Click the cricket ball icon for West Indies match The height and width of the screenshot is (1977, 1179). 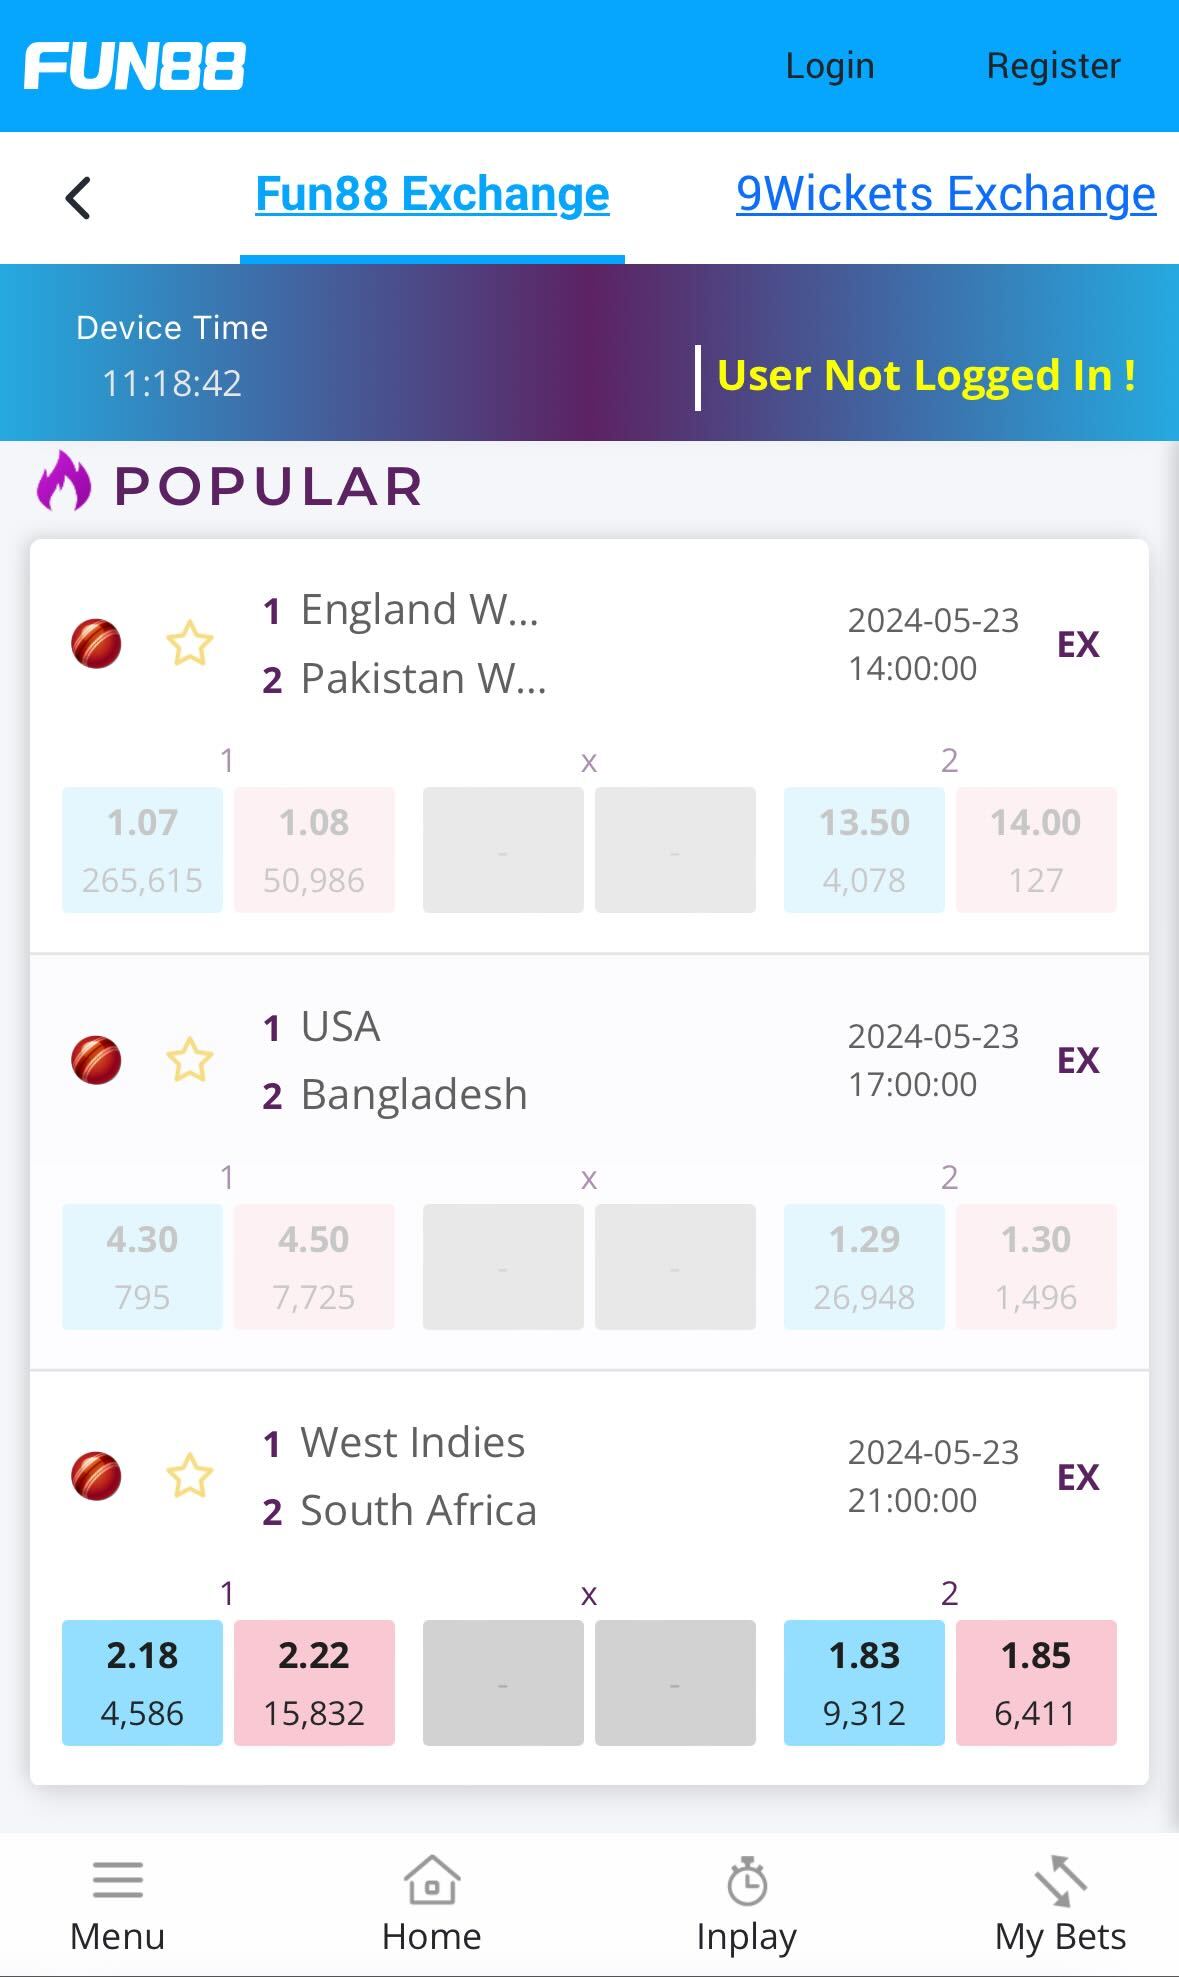(x=97, y=1477)
